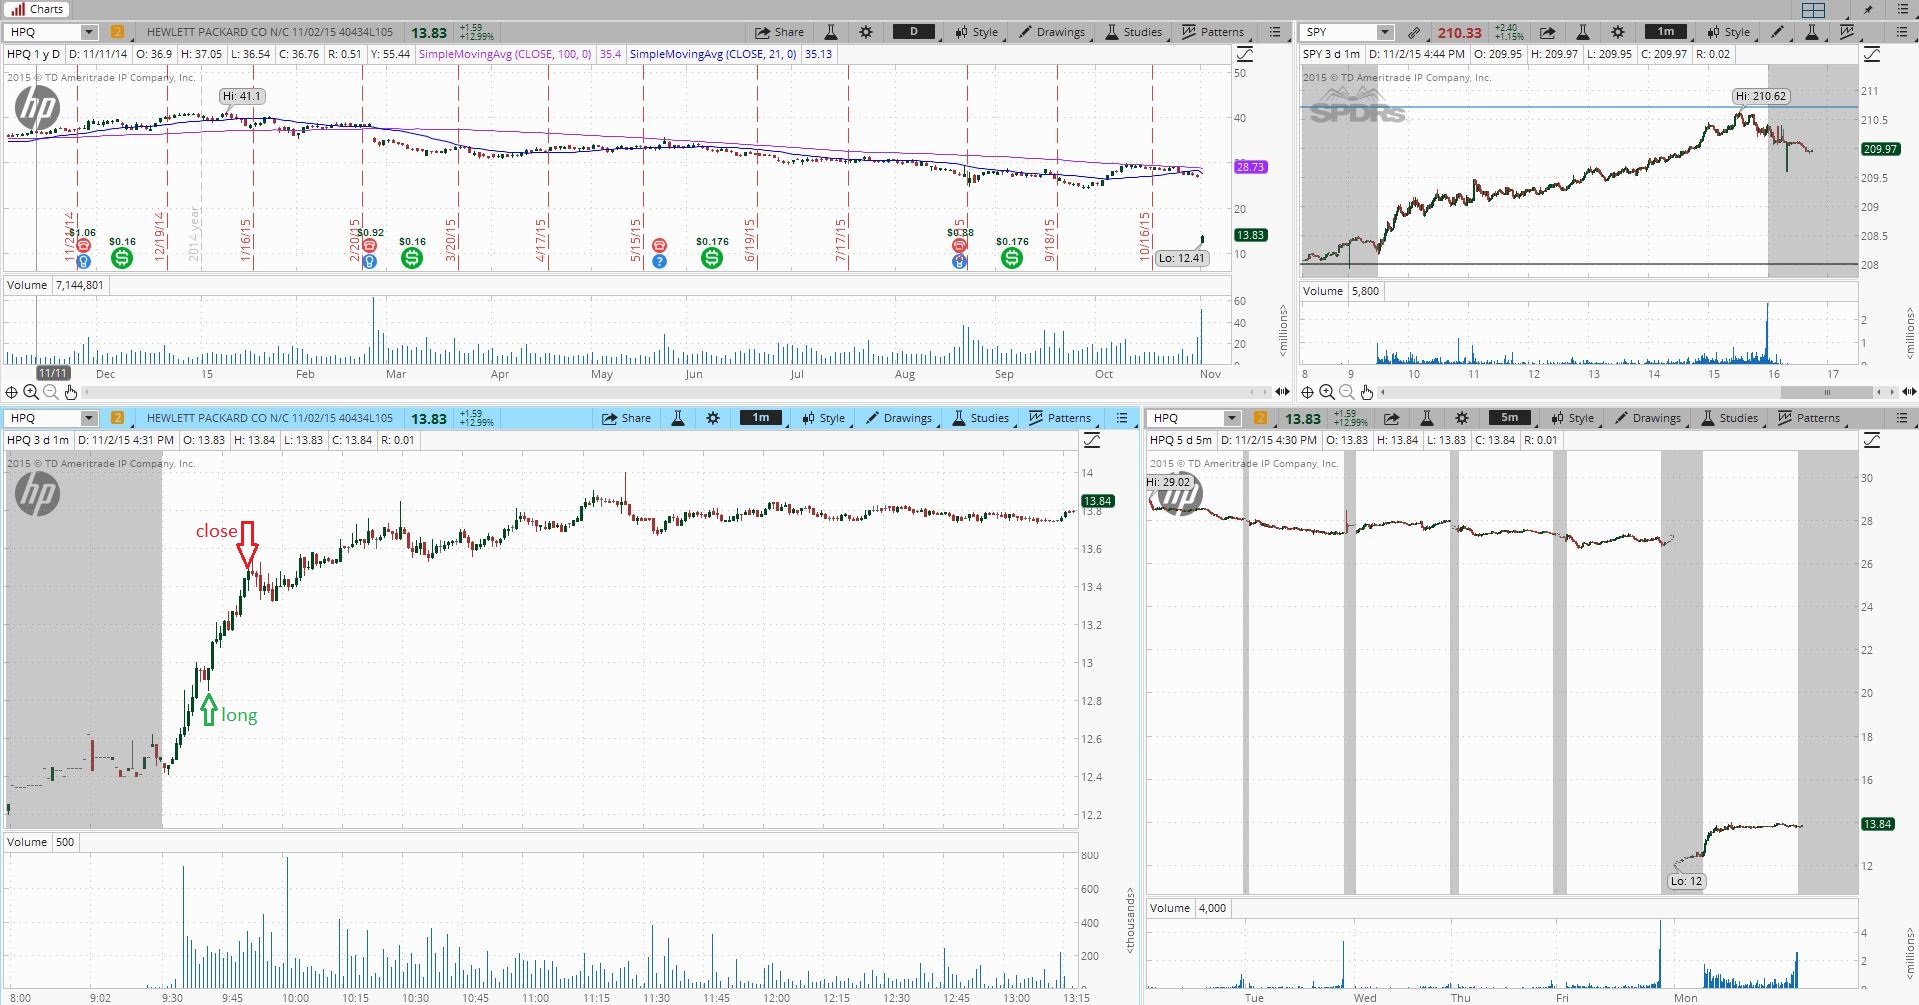
Task: Click SimpleMovingAvg (CLOSE, 100, 0) study label
Action: (x=505, y=54)
